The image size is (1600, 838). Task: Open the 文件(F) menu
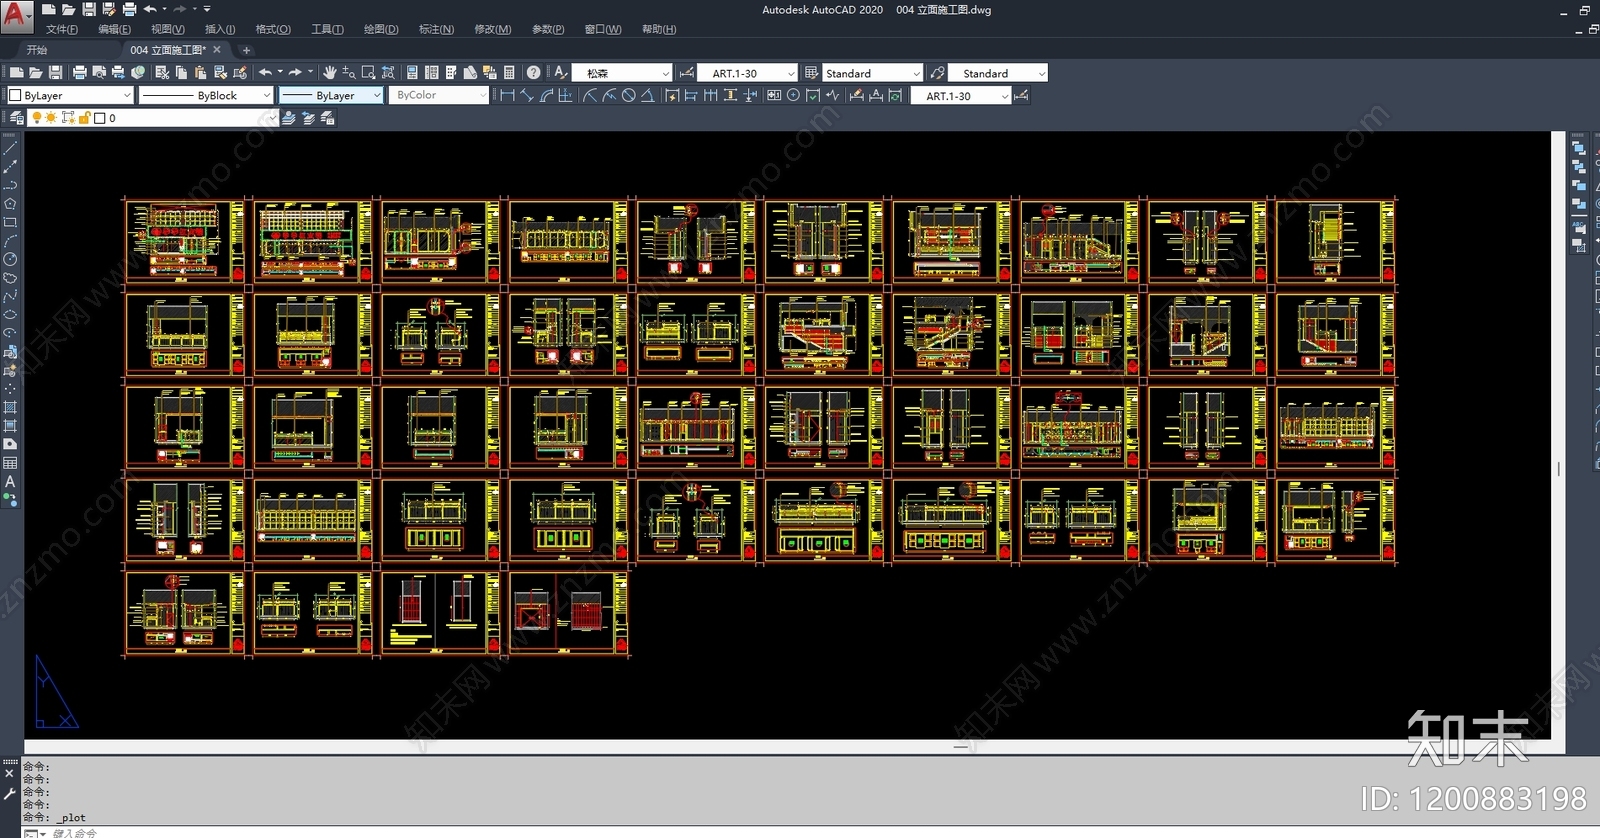62,29
